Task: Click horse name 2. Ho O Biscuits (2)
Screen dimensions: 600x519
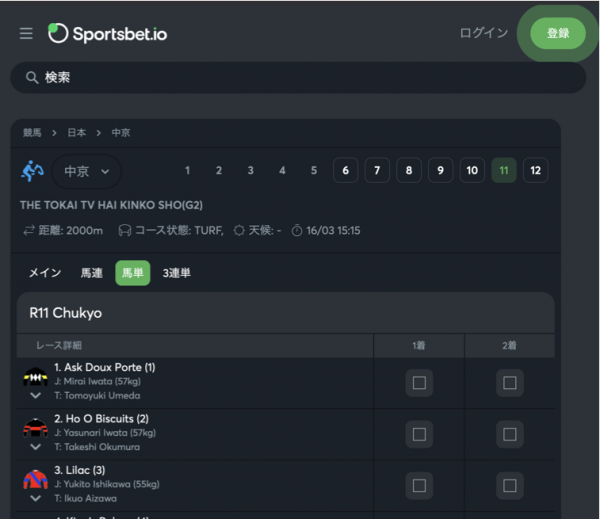Action: pos(101,419)
